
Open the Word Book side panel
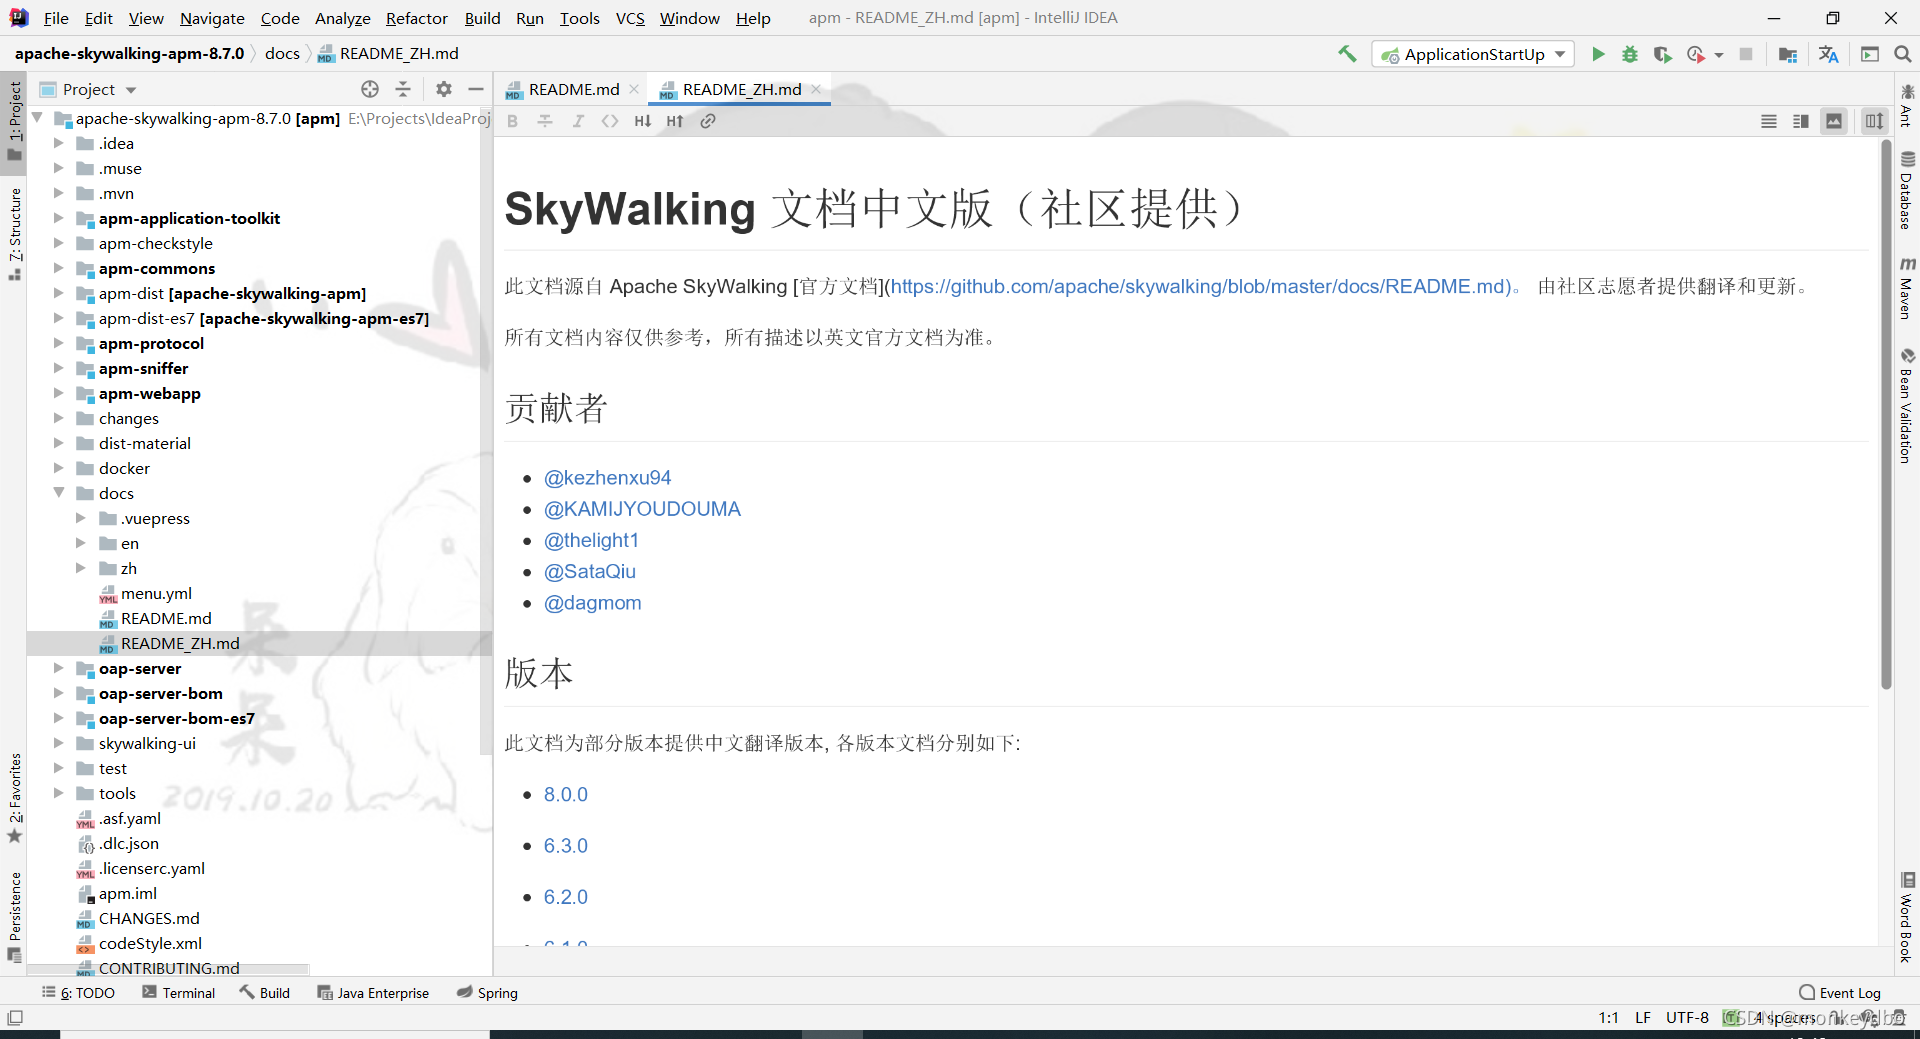(x=1907, y=917)
